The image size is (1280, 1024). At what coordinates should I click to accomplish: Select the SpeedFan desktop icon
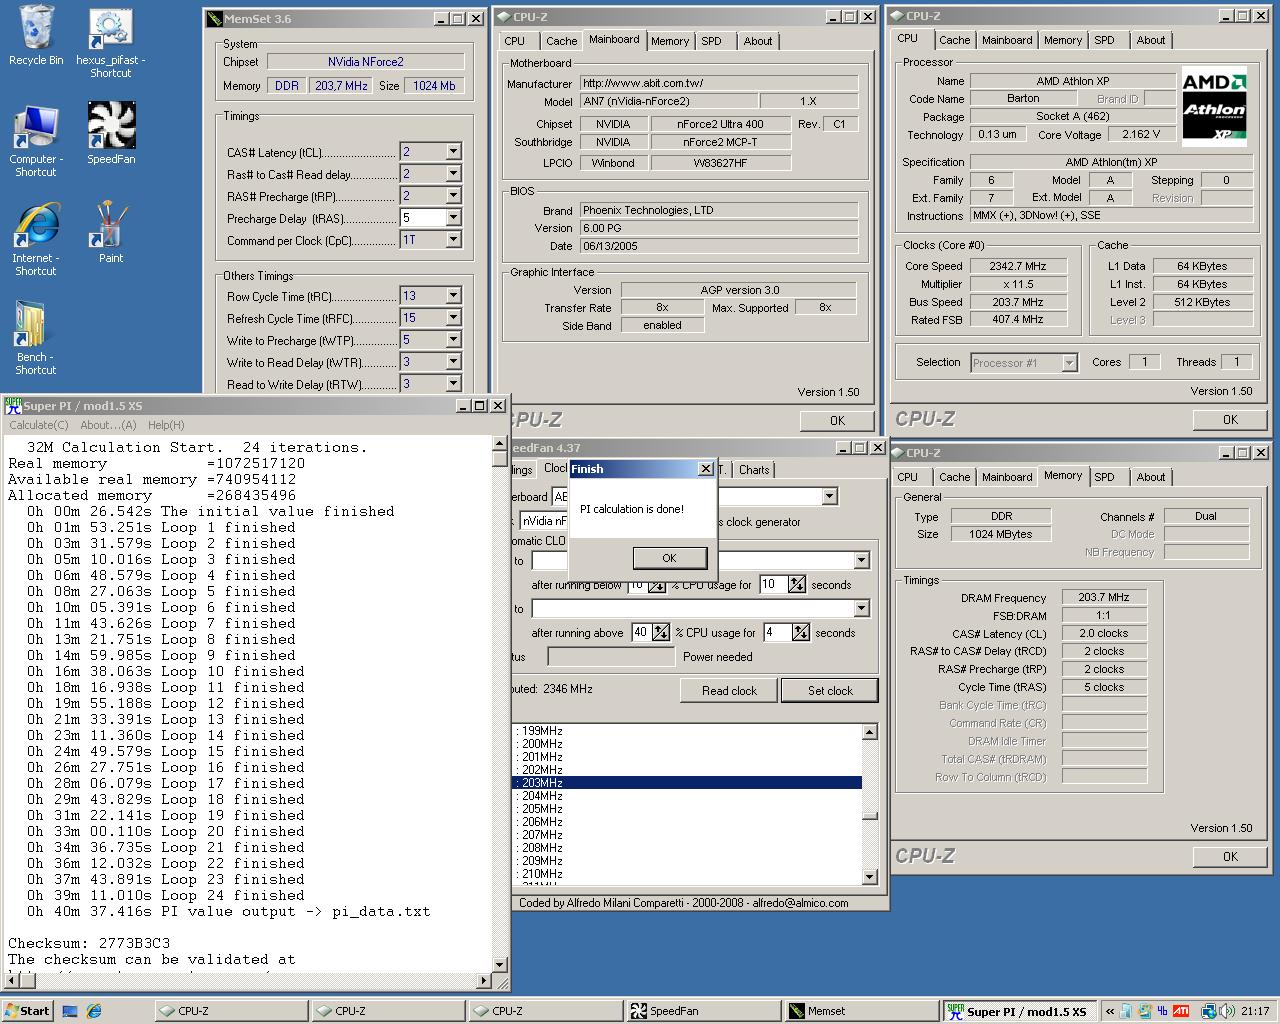[111, 132]
